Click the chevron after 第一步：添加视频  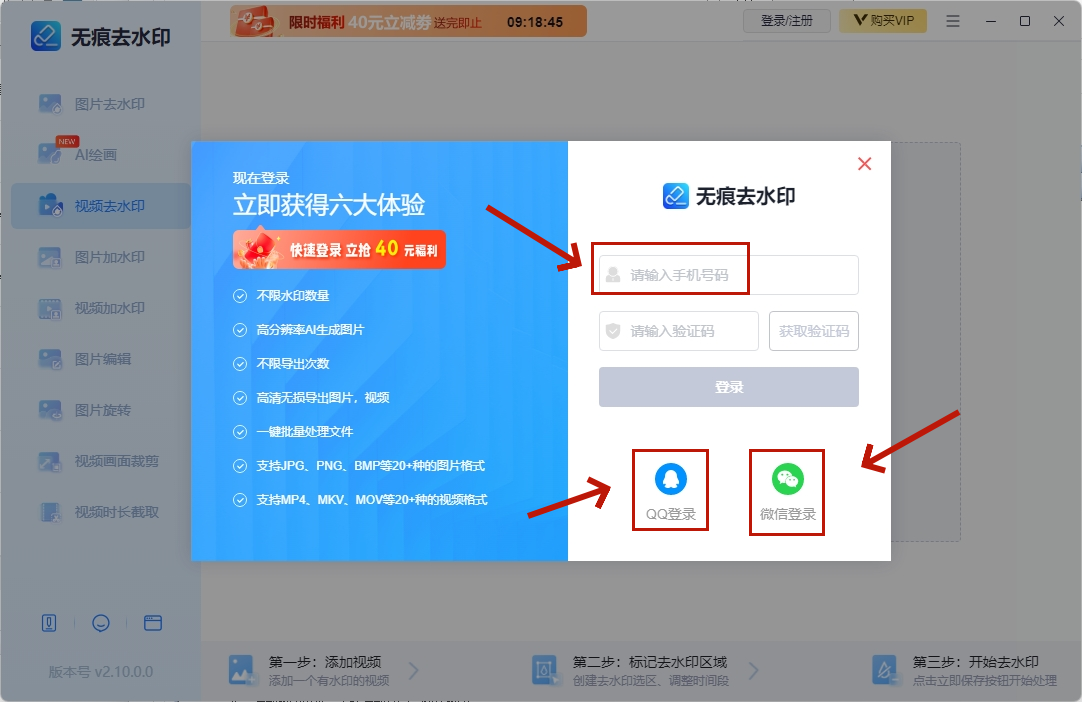click(413, 670)
